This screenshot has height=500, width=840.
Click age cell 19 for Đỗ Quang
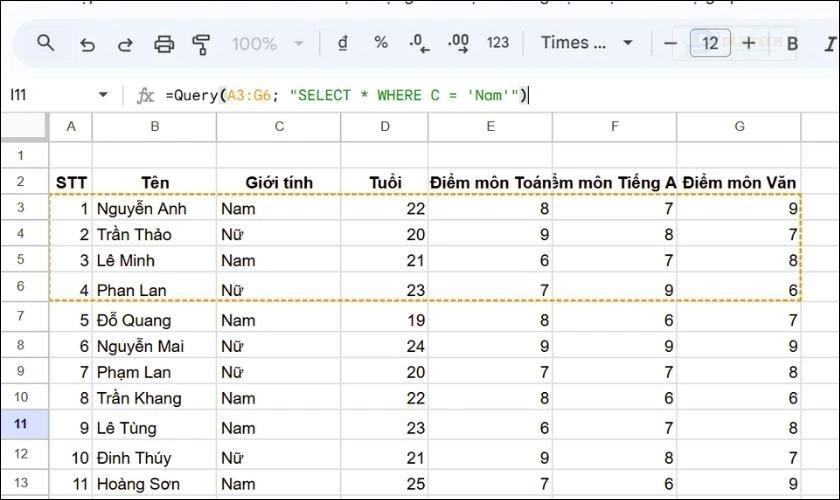385,318
